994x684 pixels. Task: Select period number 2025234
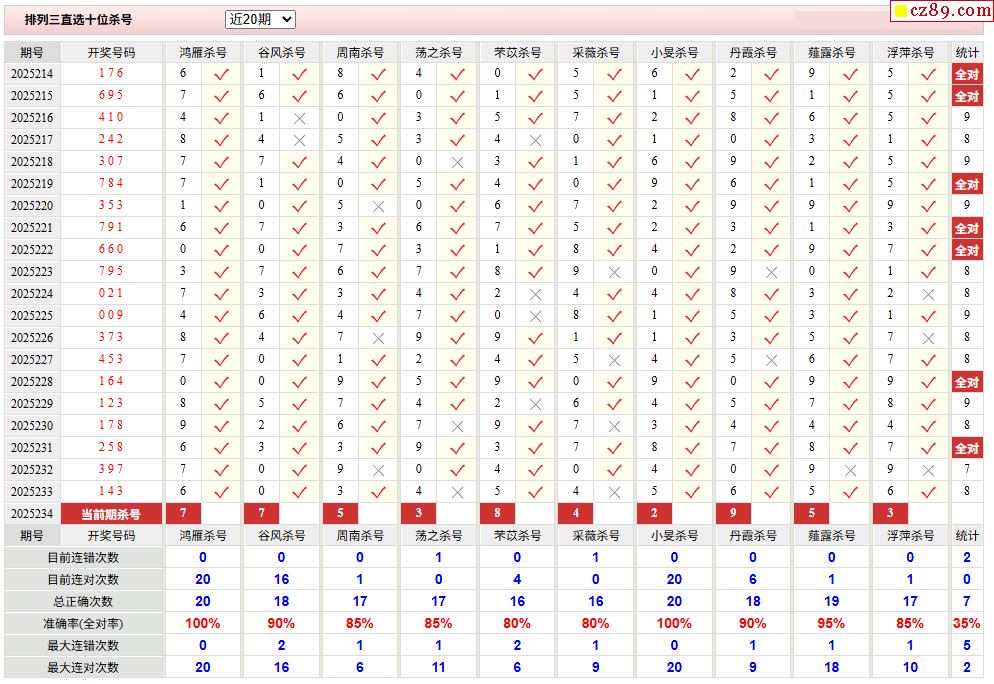(x=32, y=513)
